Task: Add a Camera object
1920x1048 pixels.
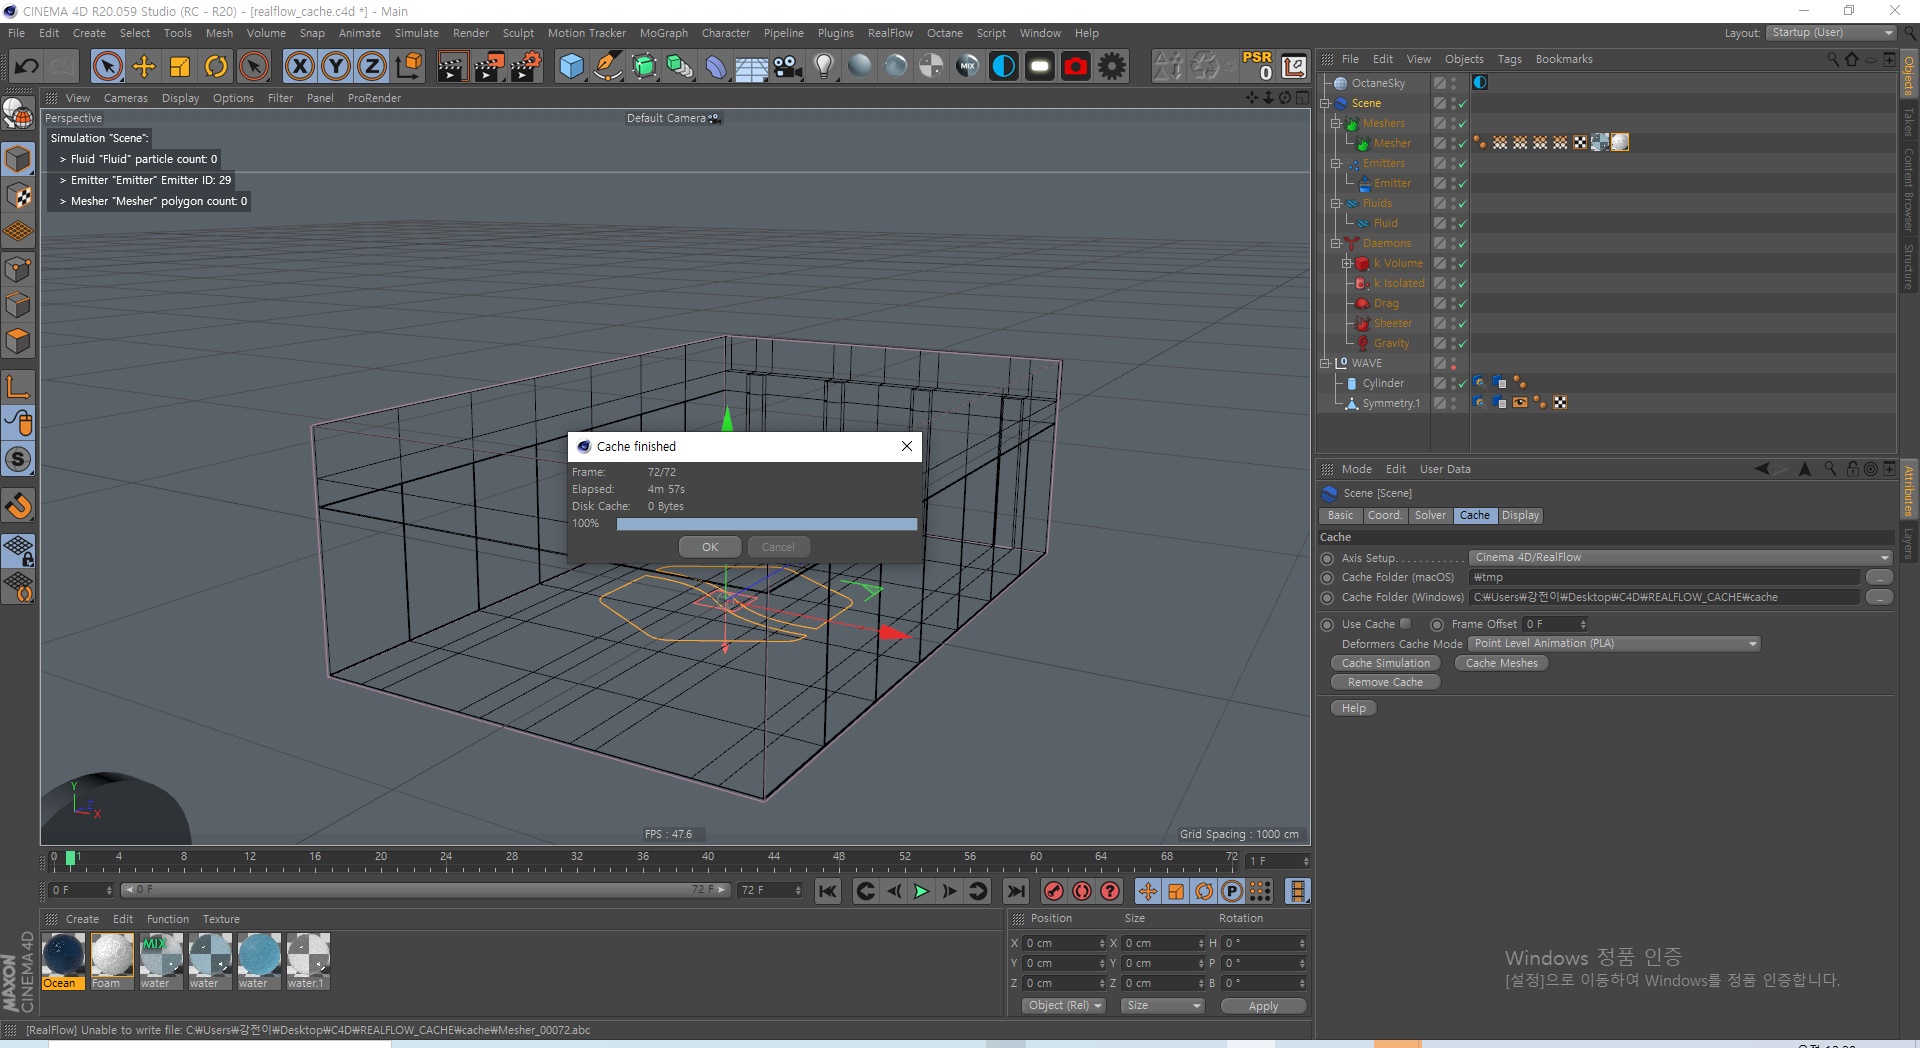Action: pyautogui.click(x=788, y=67)
